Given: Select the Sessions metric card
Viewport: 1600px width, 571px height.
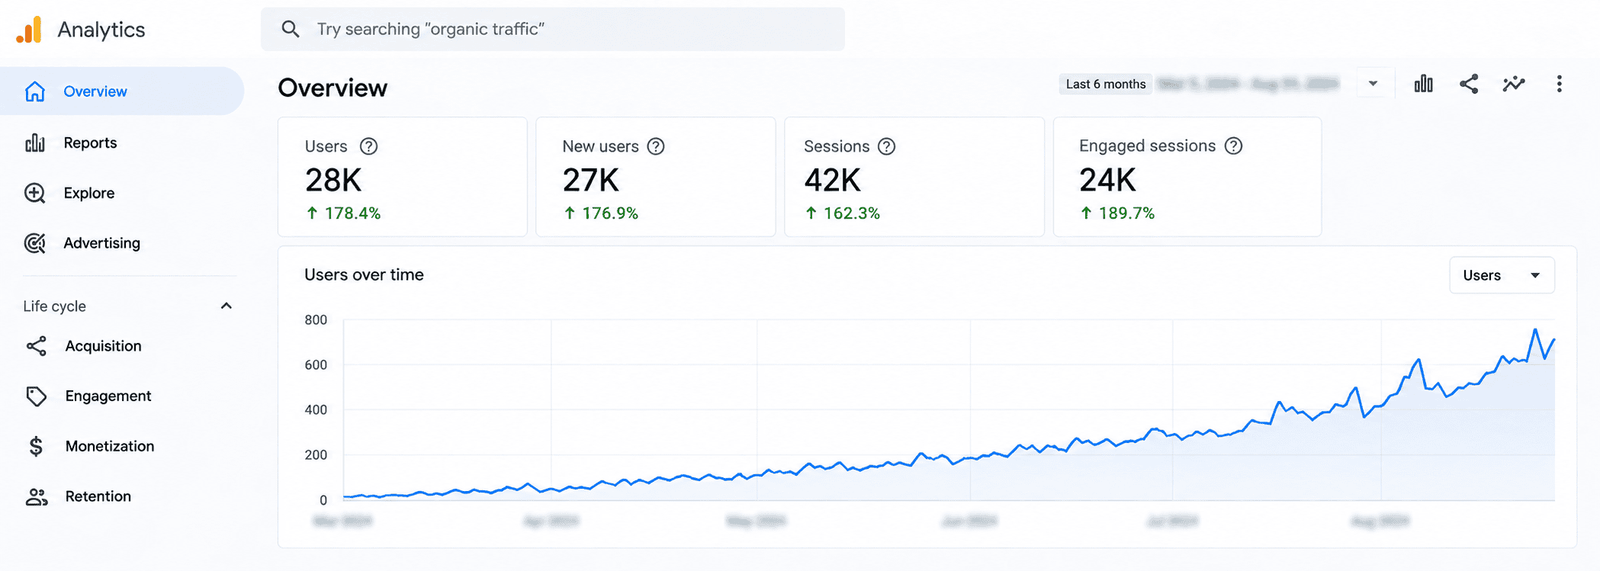Looking at the screenshot, I should 915,177.
